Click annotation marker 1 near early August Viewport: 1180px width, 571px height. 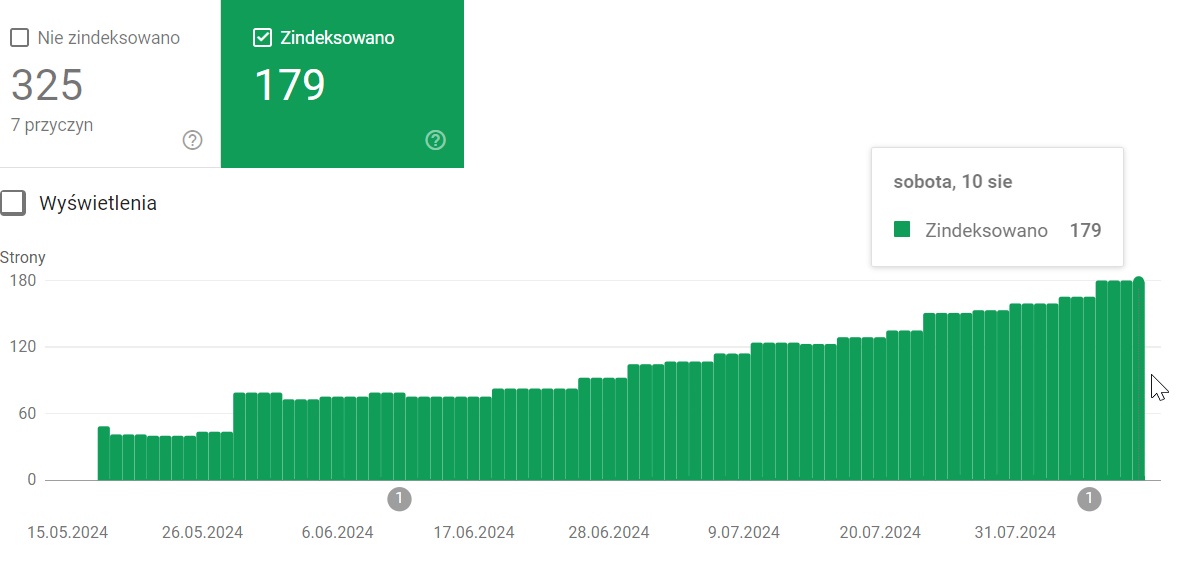click(1089, 498)
